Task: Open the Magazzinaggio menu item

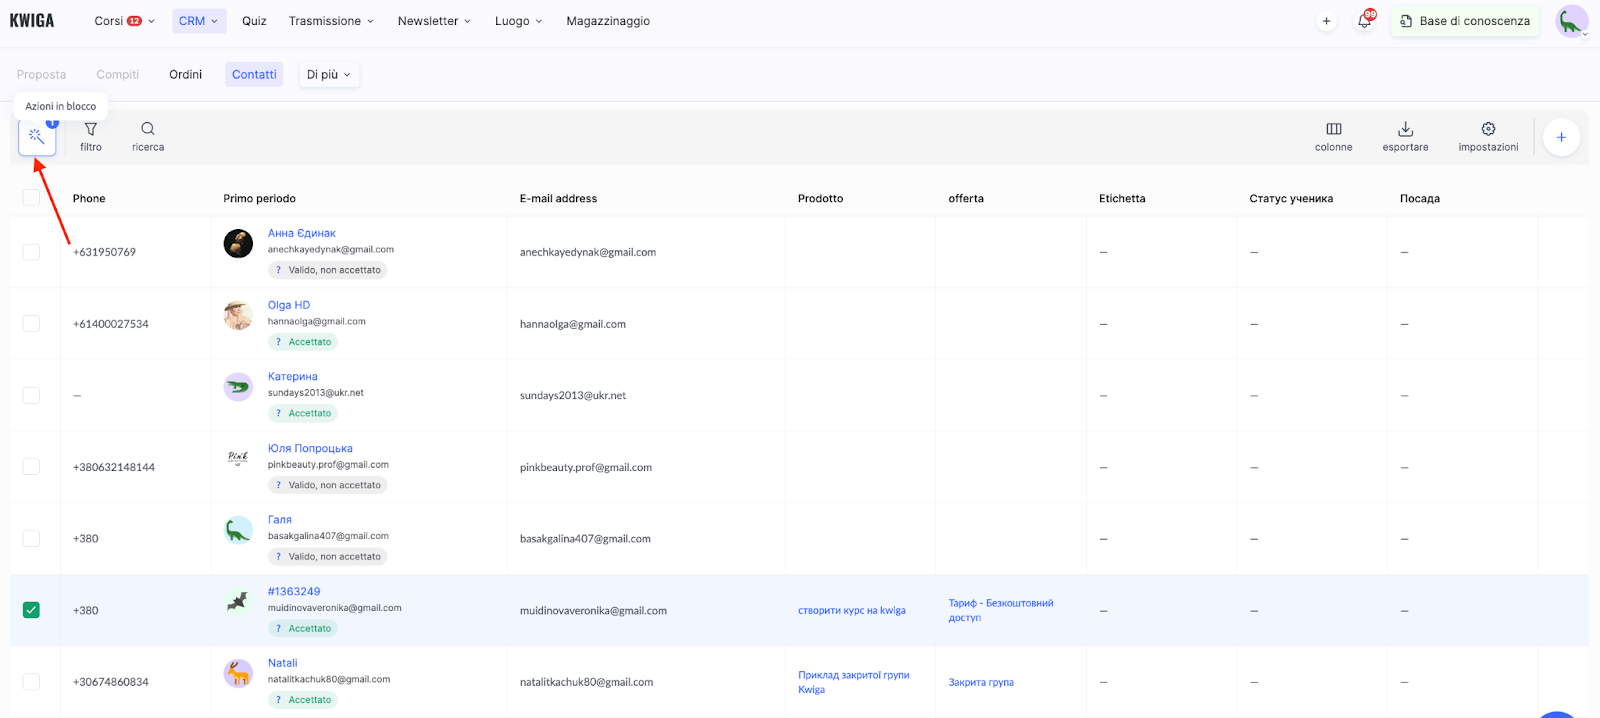Action: (x=608, y=21)
